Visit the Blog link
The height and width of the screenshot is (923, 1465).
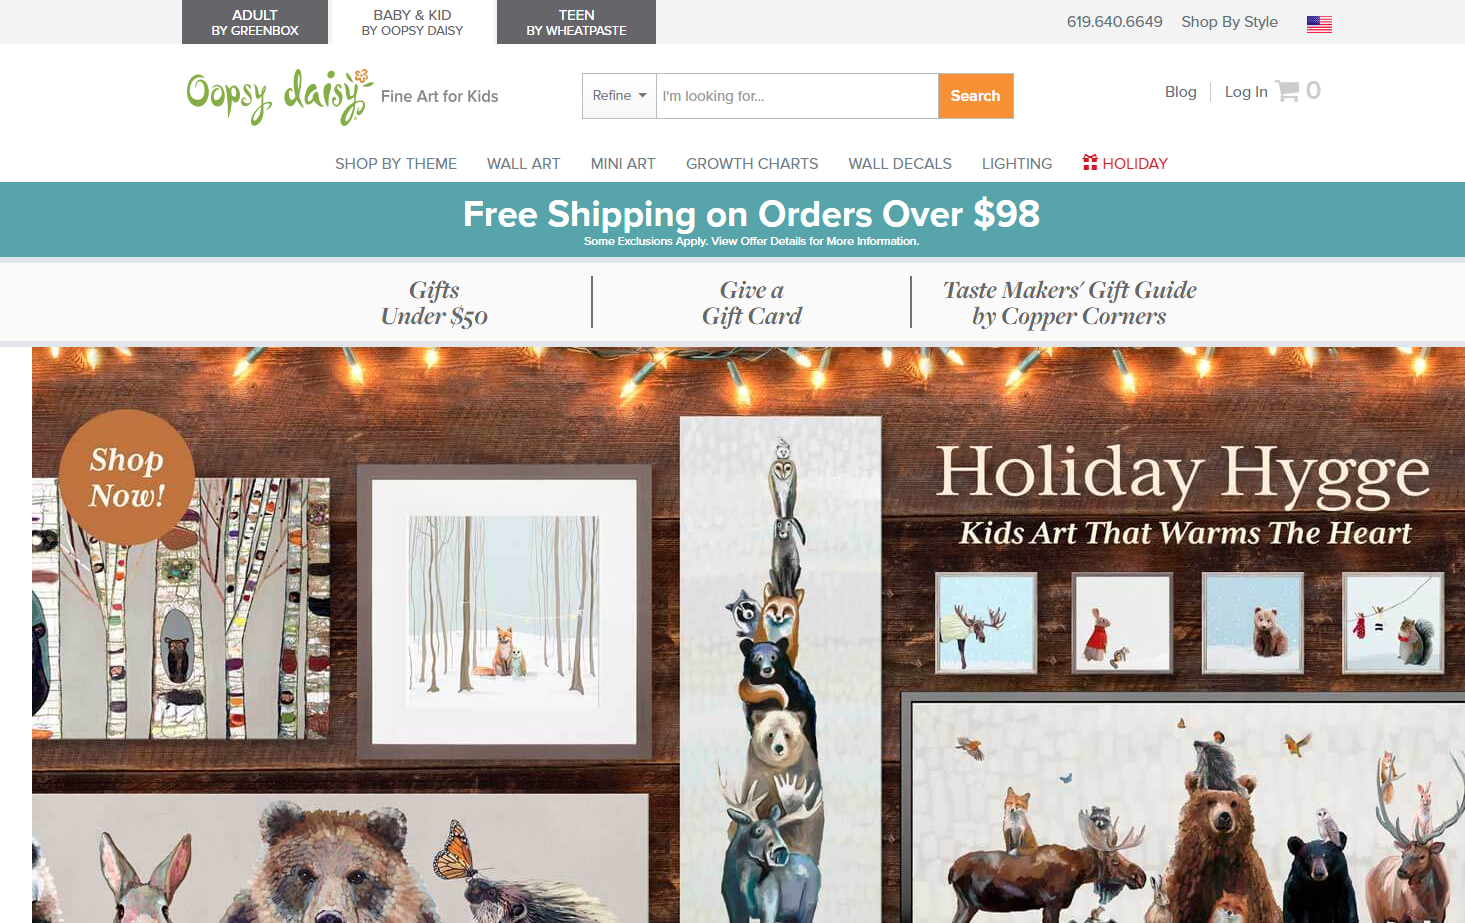pos(1180,92)
